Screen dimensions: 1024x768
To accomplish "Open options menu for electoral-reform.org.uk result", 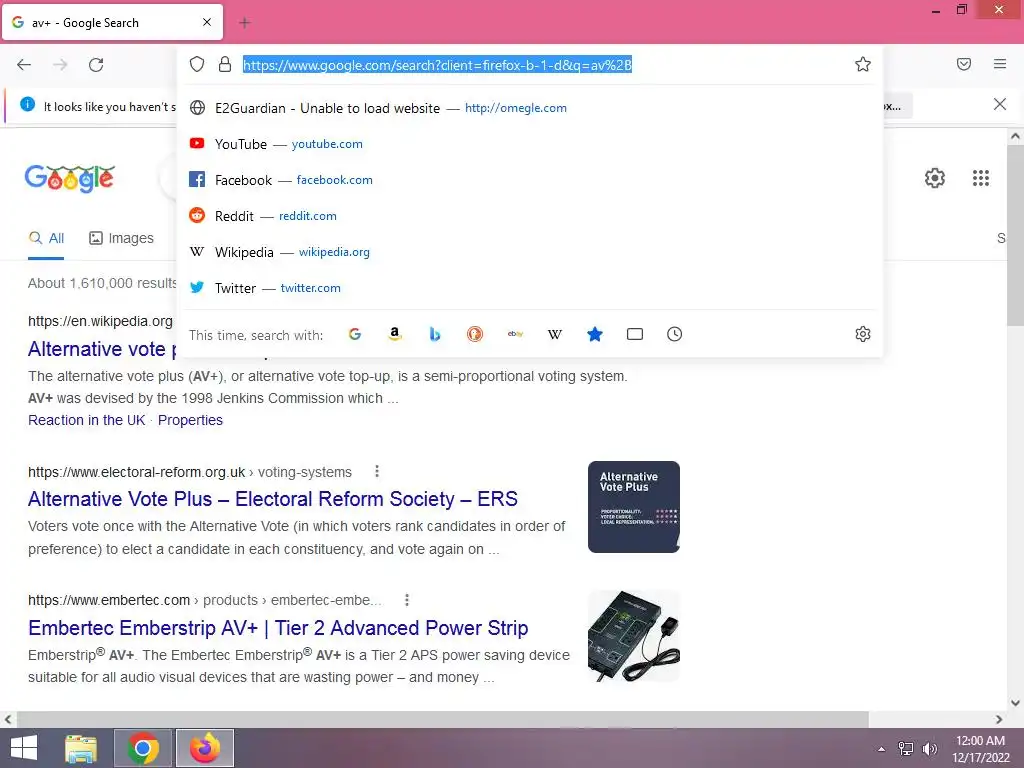I will (x=377, y=471).
